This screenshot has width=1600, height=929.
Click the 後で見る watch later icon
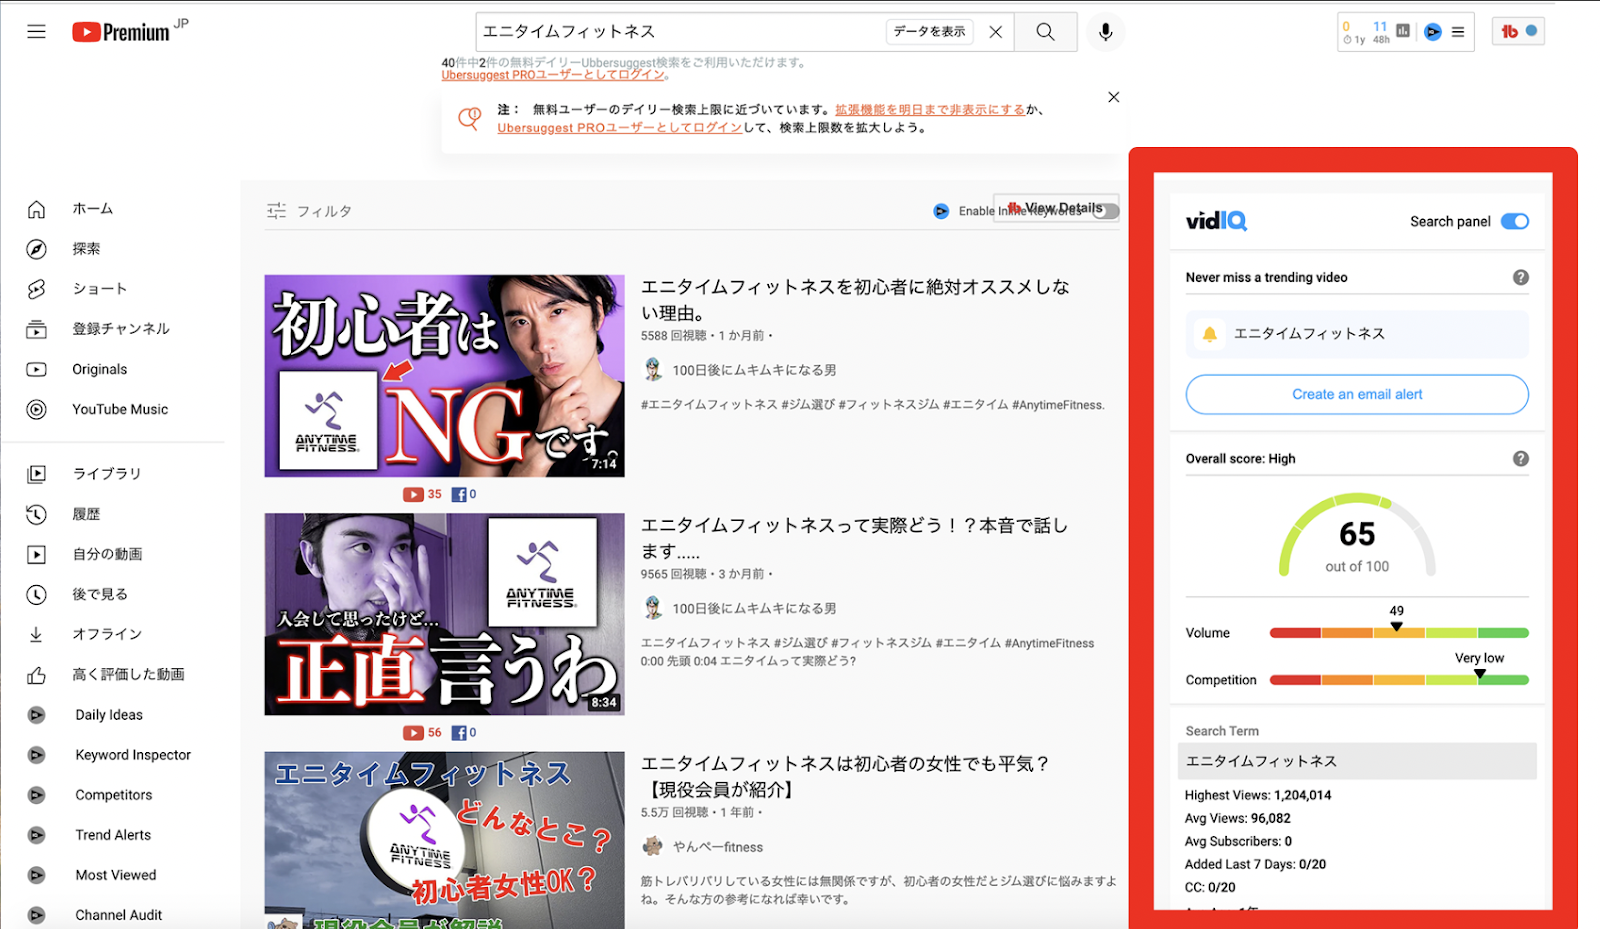click(x=36, y=594)
